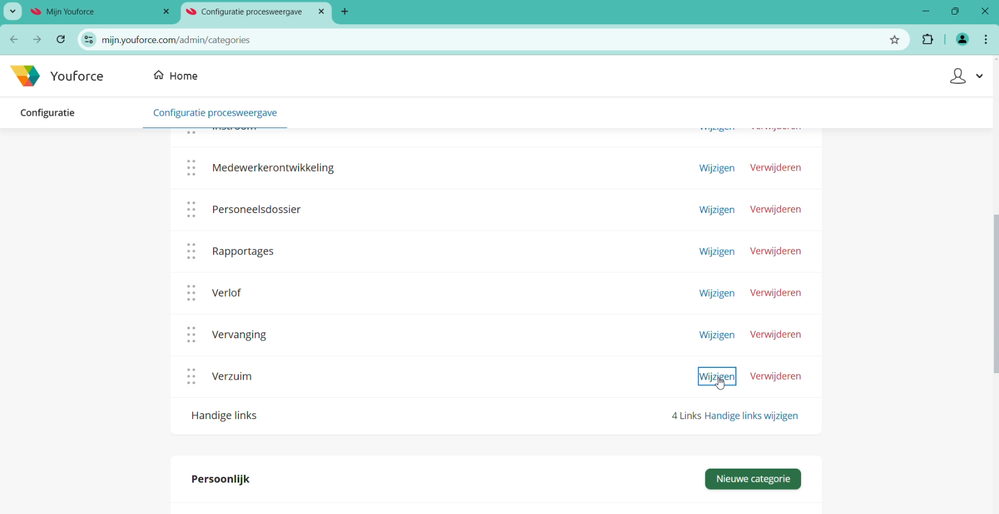Click browser back arrow
The height and width of the screenshot is (514, 999).
click(x=14, y=39)
